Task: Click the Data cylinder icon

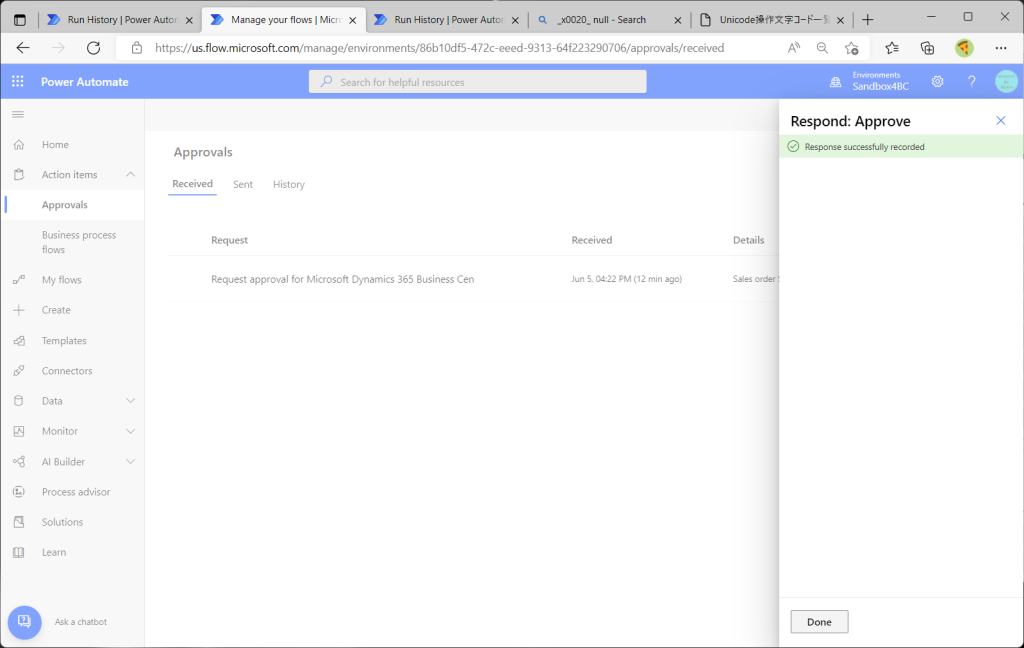Action: click(x=19, y=400)
